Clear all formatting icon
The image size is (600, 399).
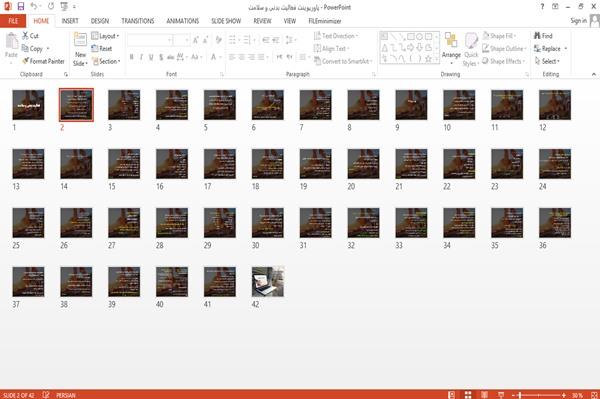pyautogui.click(x=218, y=40)
